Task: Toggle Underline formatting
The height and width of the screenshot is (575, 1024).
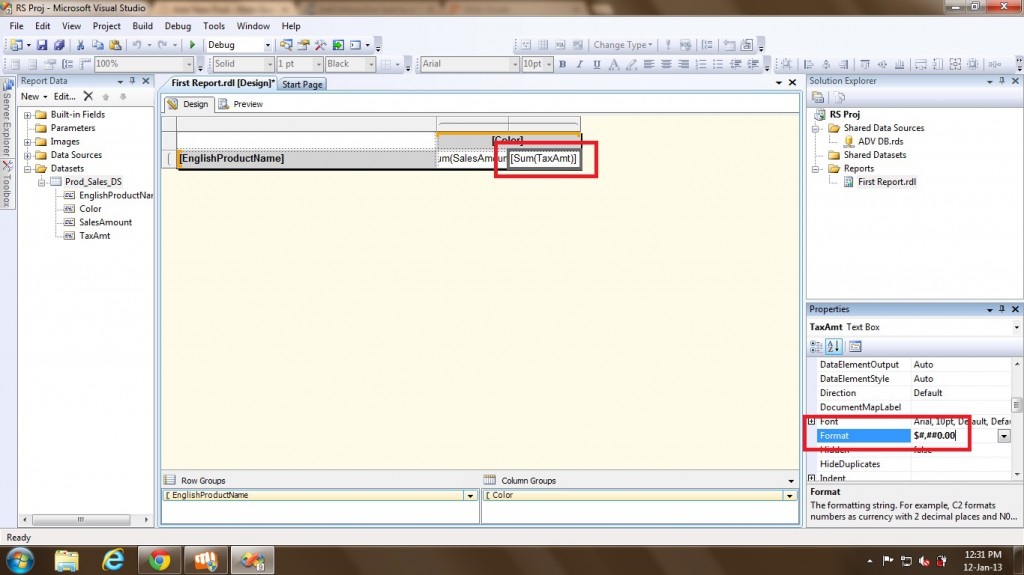Action: [x=596, y=64]
